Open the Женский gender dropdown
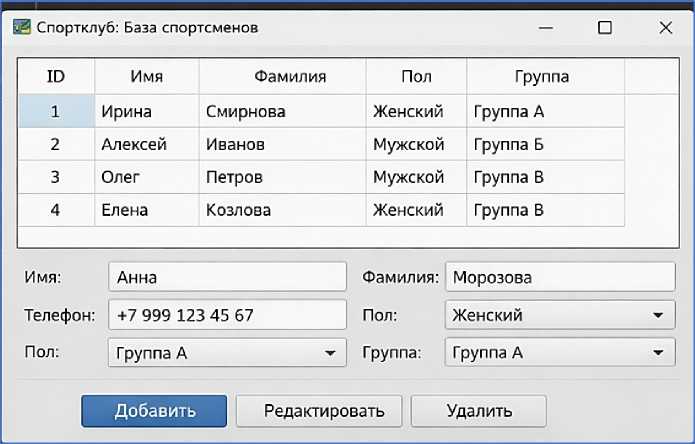The width and height of the screenshot is (695, 444). (x=560, y=315)
